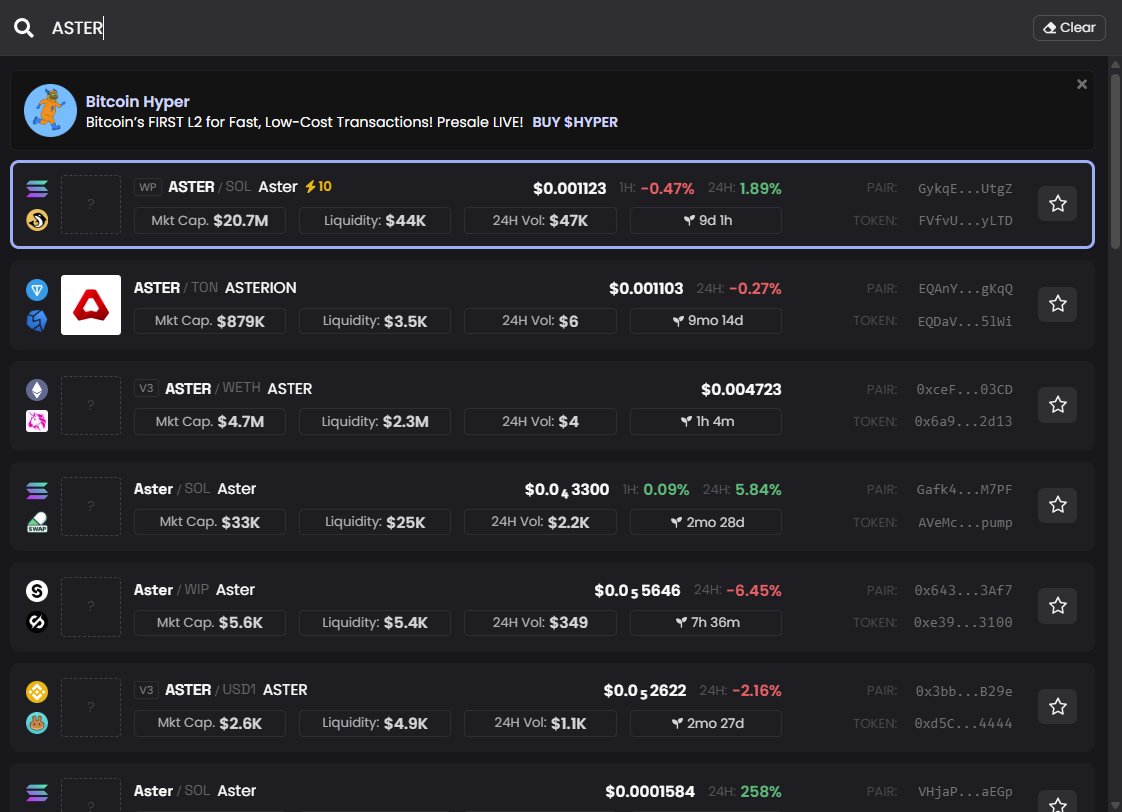Star the Aster/SOL Gafk4 pair

pyautogui.click(x=1058, y=505)
